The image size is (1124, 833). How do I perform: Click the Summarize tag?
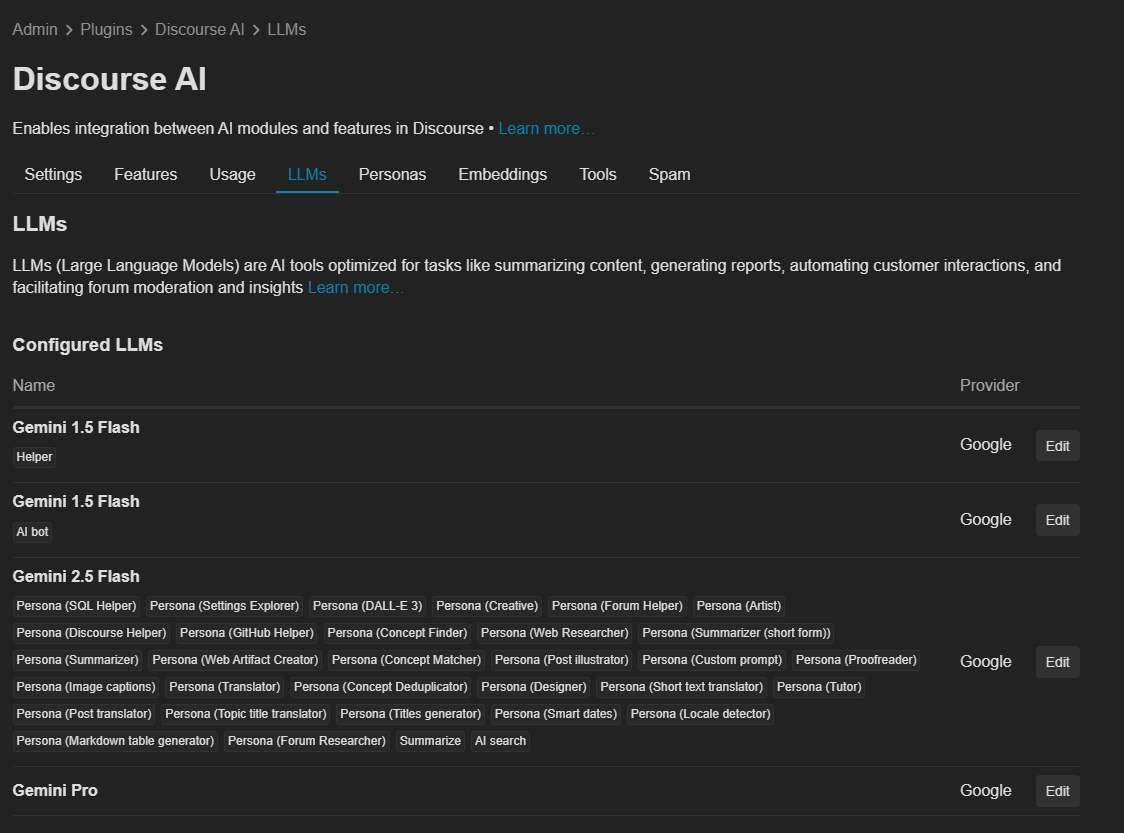(430, 741)
